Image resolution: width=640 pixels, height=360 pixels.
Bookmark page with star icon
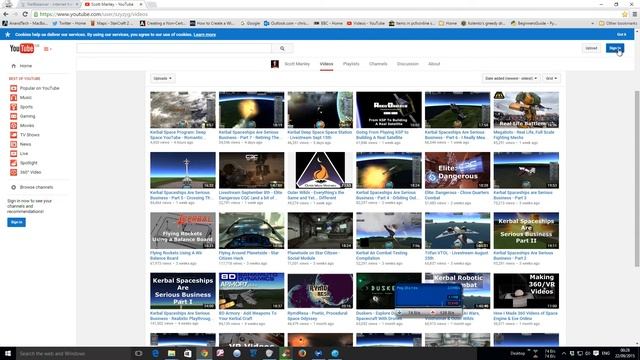click(x=624, y=14)
